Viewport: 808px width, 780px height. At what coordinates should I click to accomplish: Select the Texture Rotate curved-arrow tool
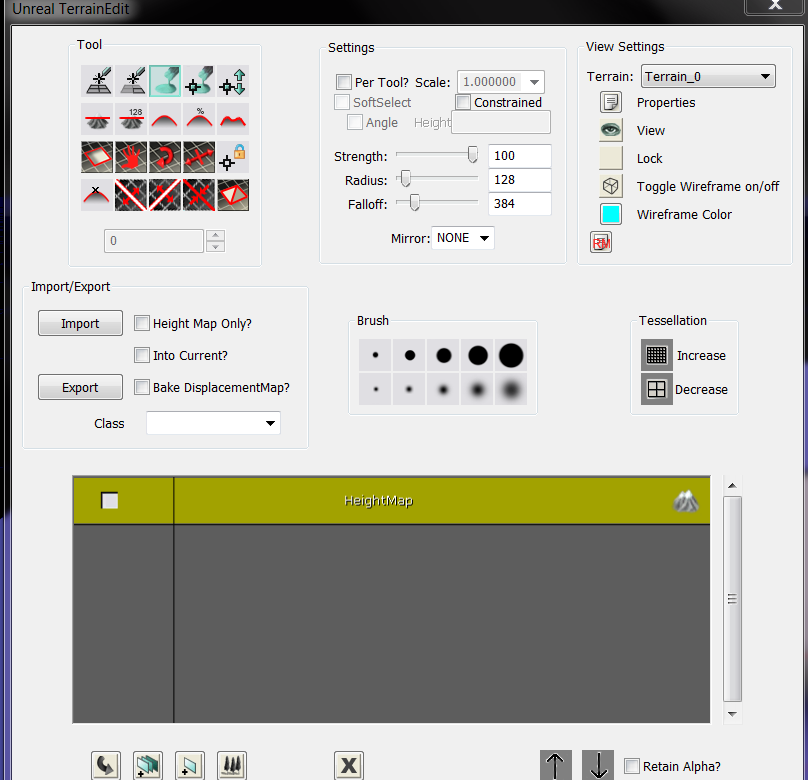click(165, 157)
